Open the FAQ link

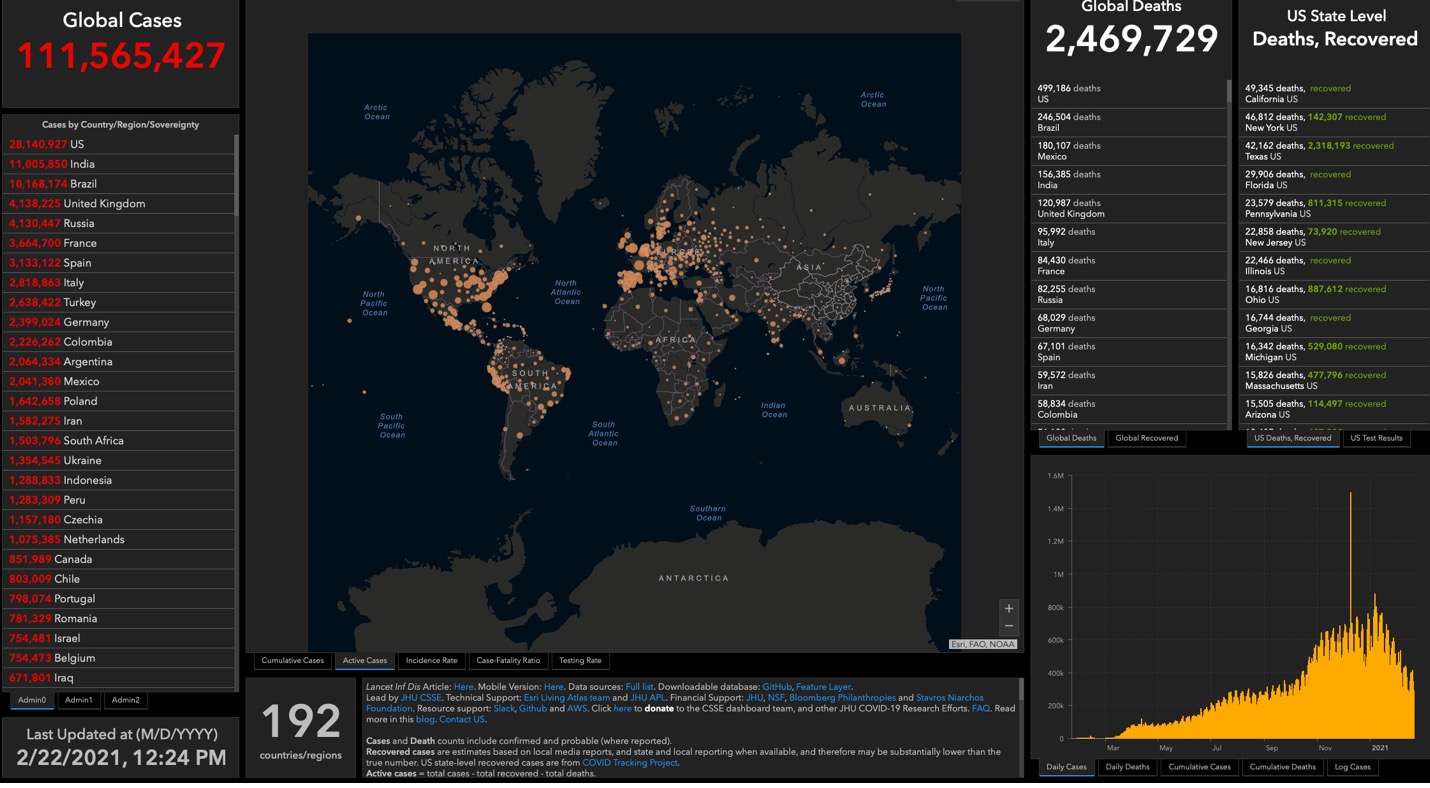981,708
